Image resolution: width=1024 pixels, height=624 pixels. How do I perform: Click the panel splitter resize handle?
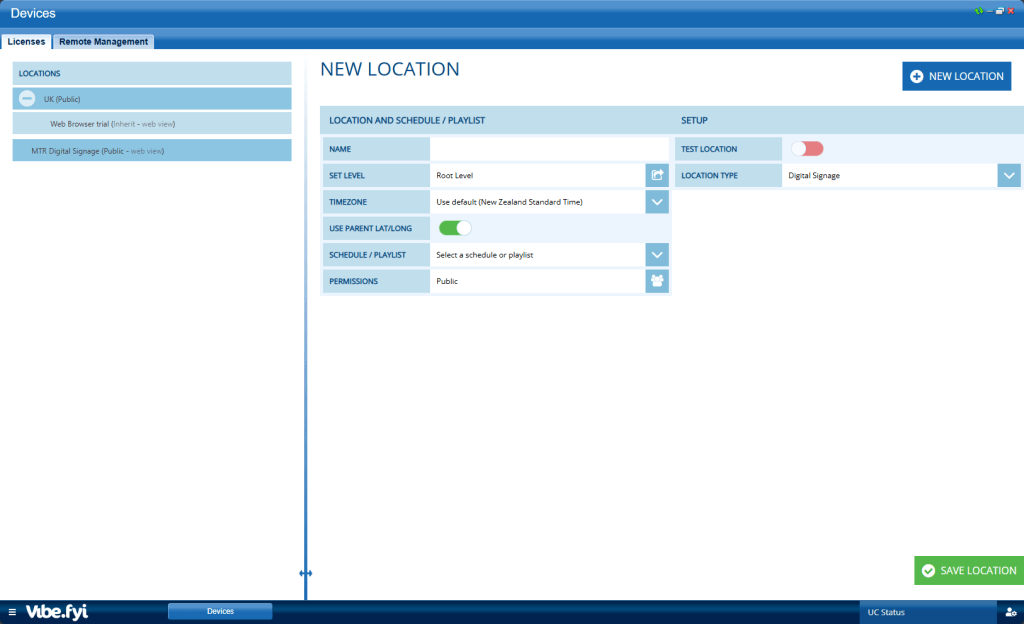tap(305, 573)
